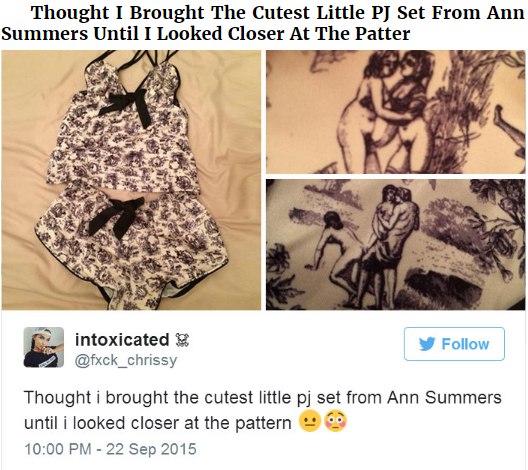Click the word 'Patter' ending the headline
528x470 pixels.
[x=383, y=34]
